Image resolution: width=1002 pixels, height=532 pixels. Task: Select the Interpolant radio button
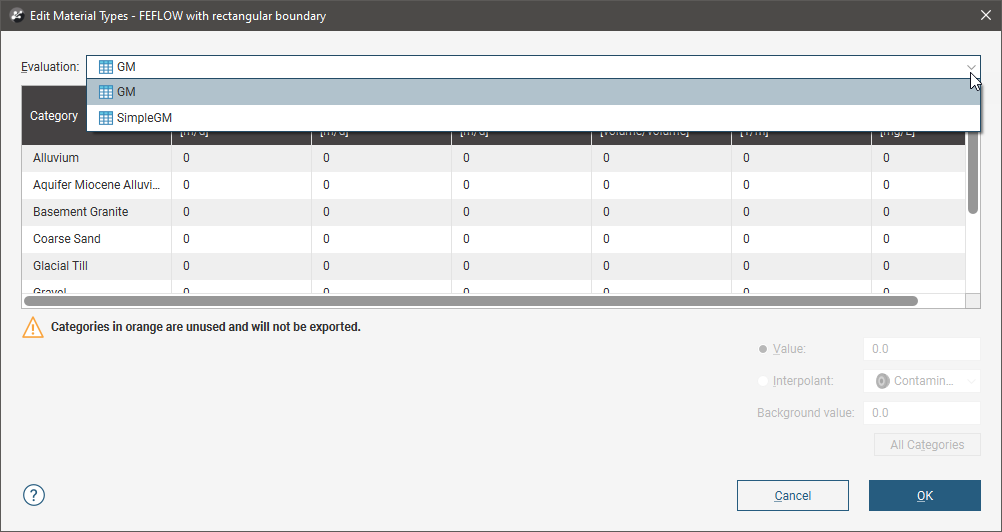[764, 381]
